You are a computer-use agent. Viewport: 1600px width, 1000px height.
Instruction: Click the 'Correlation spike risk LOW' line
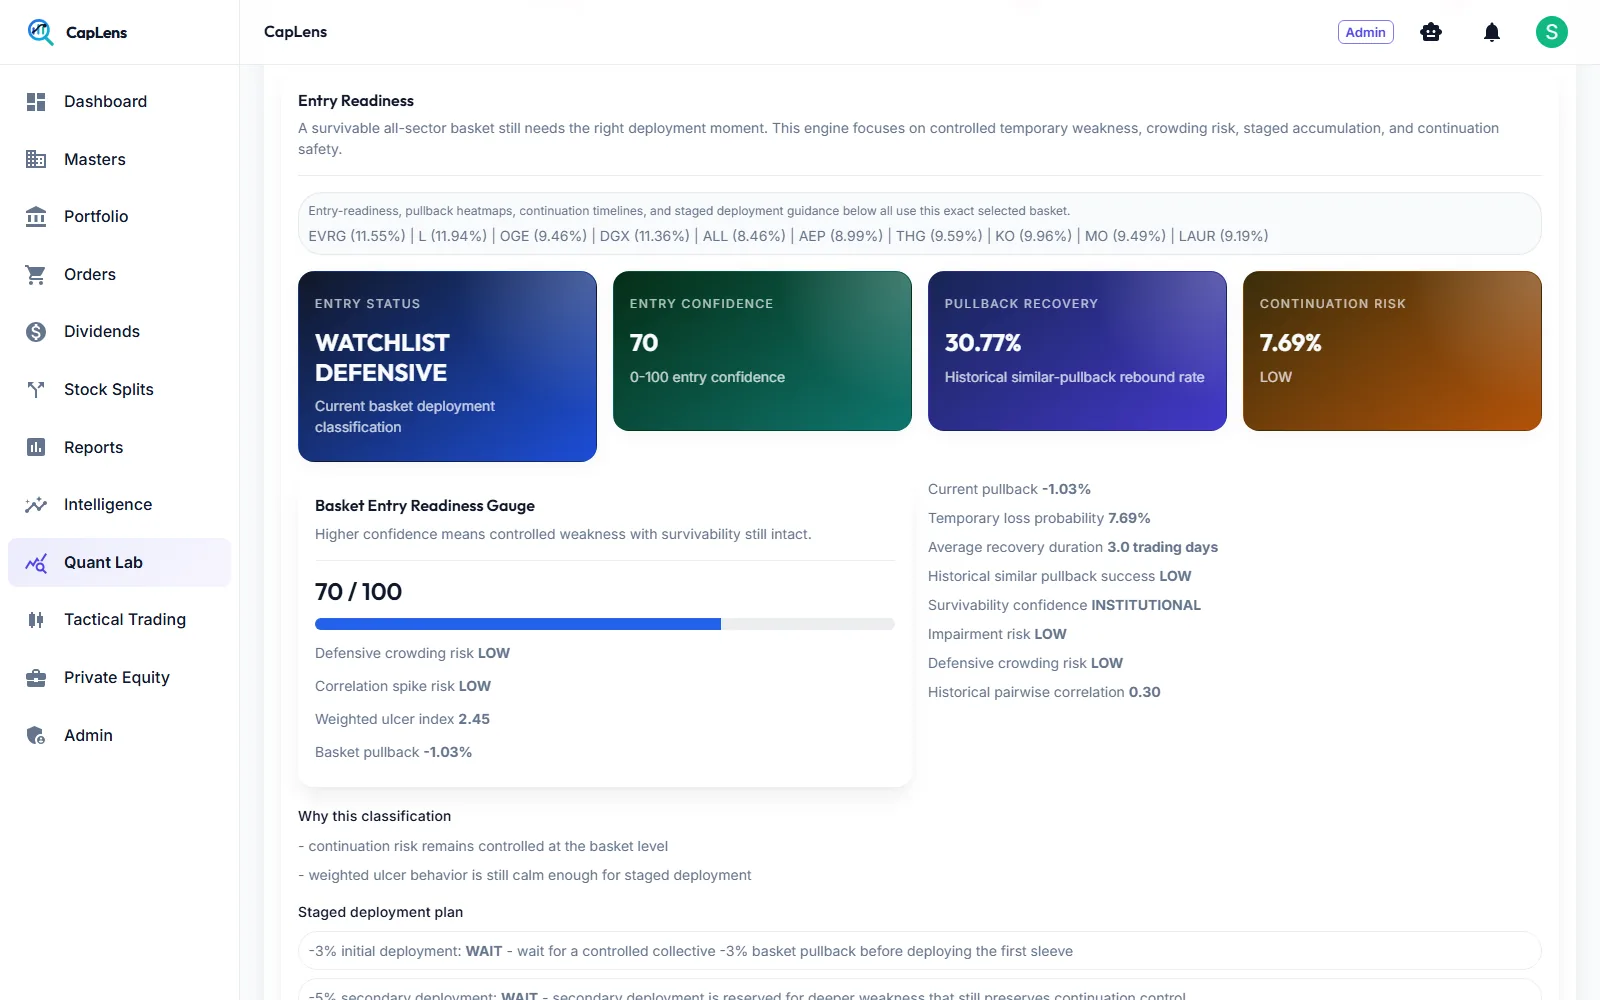point(403,686)
